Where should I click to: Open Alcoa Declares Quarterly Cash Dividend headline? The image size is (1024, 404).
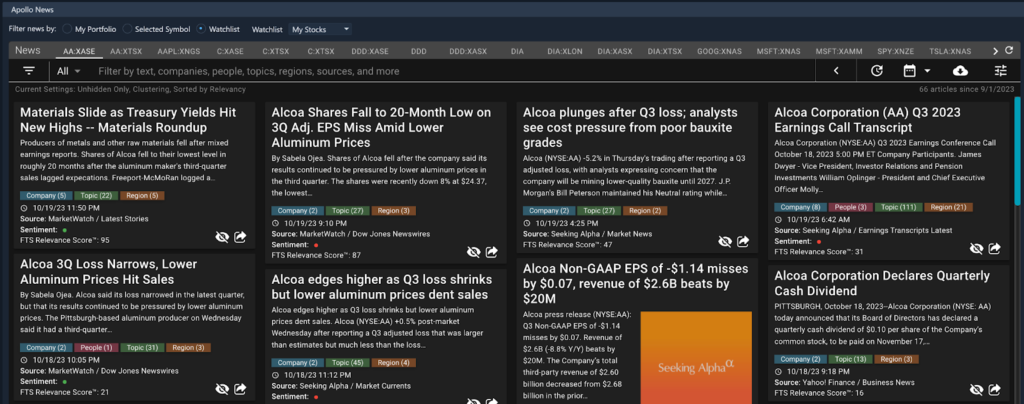click(x=882, y=283)
